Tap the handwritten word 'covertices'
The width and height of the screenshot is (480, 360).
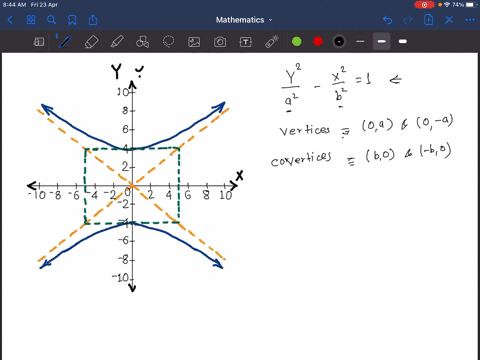301,159
